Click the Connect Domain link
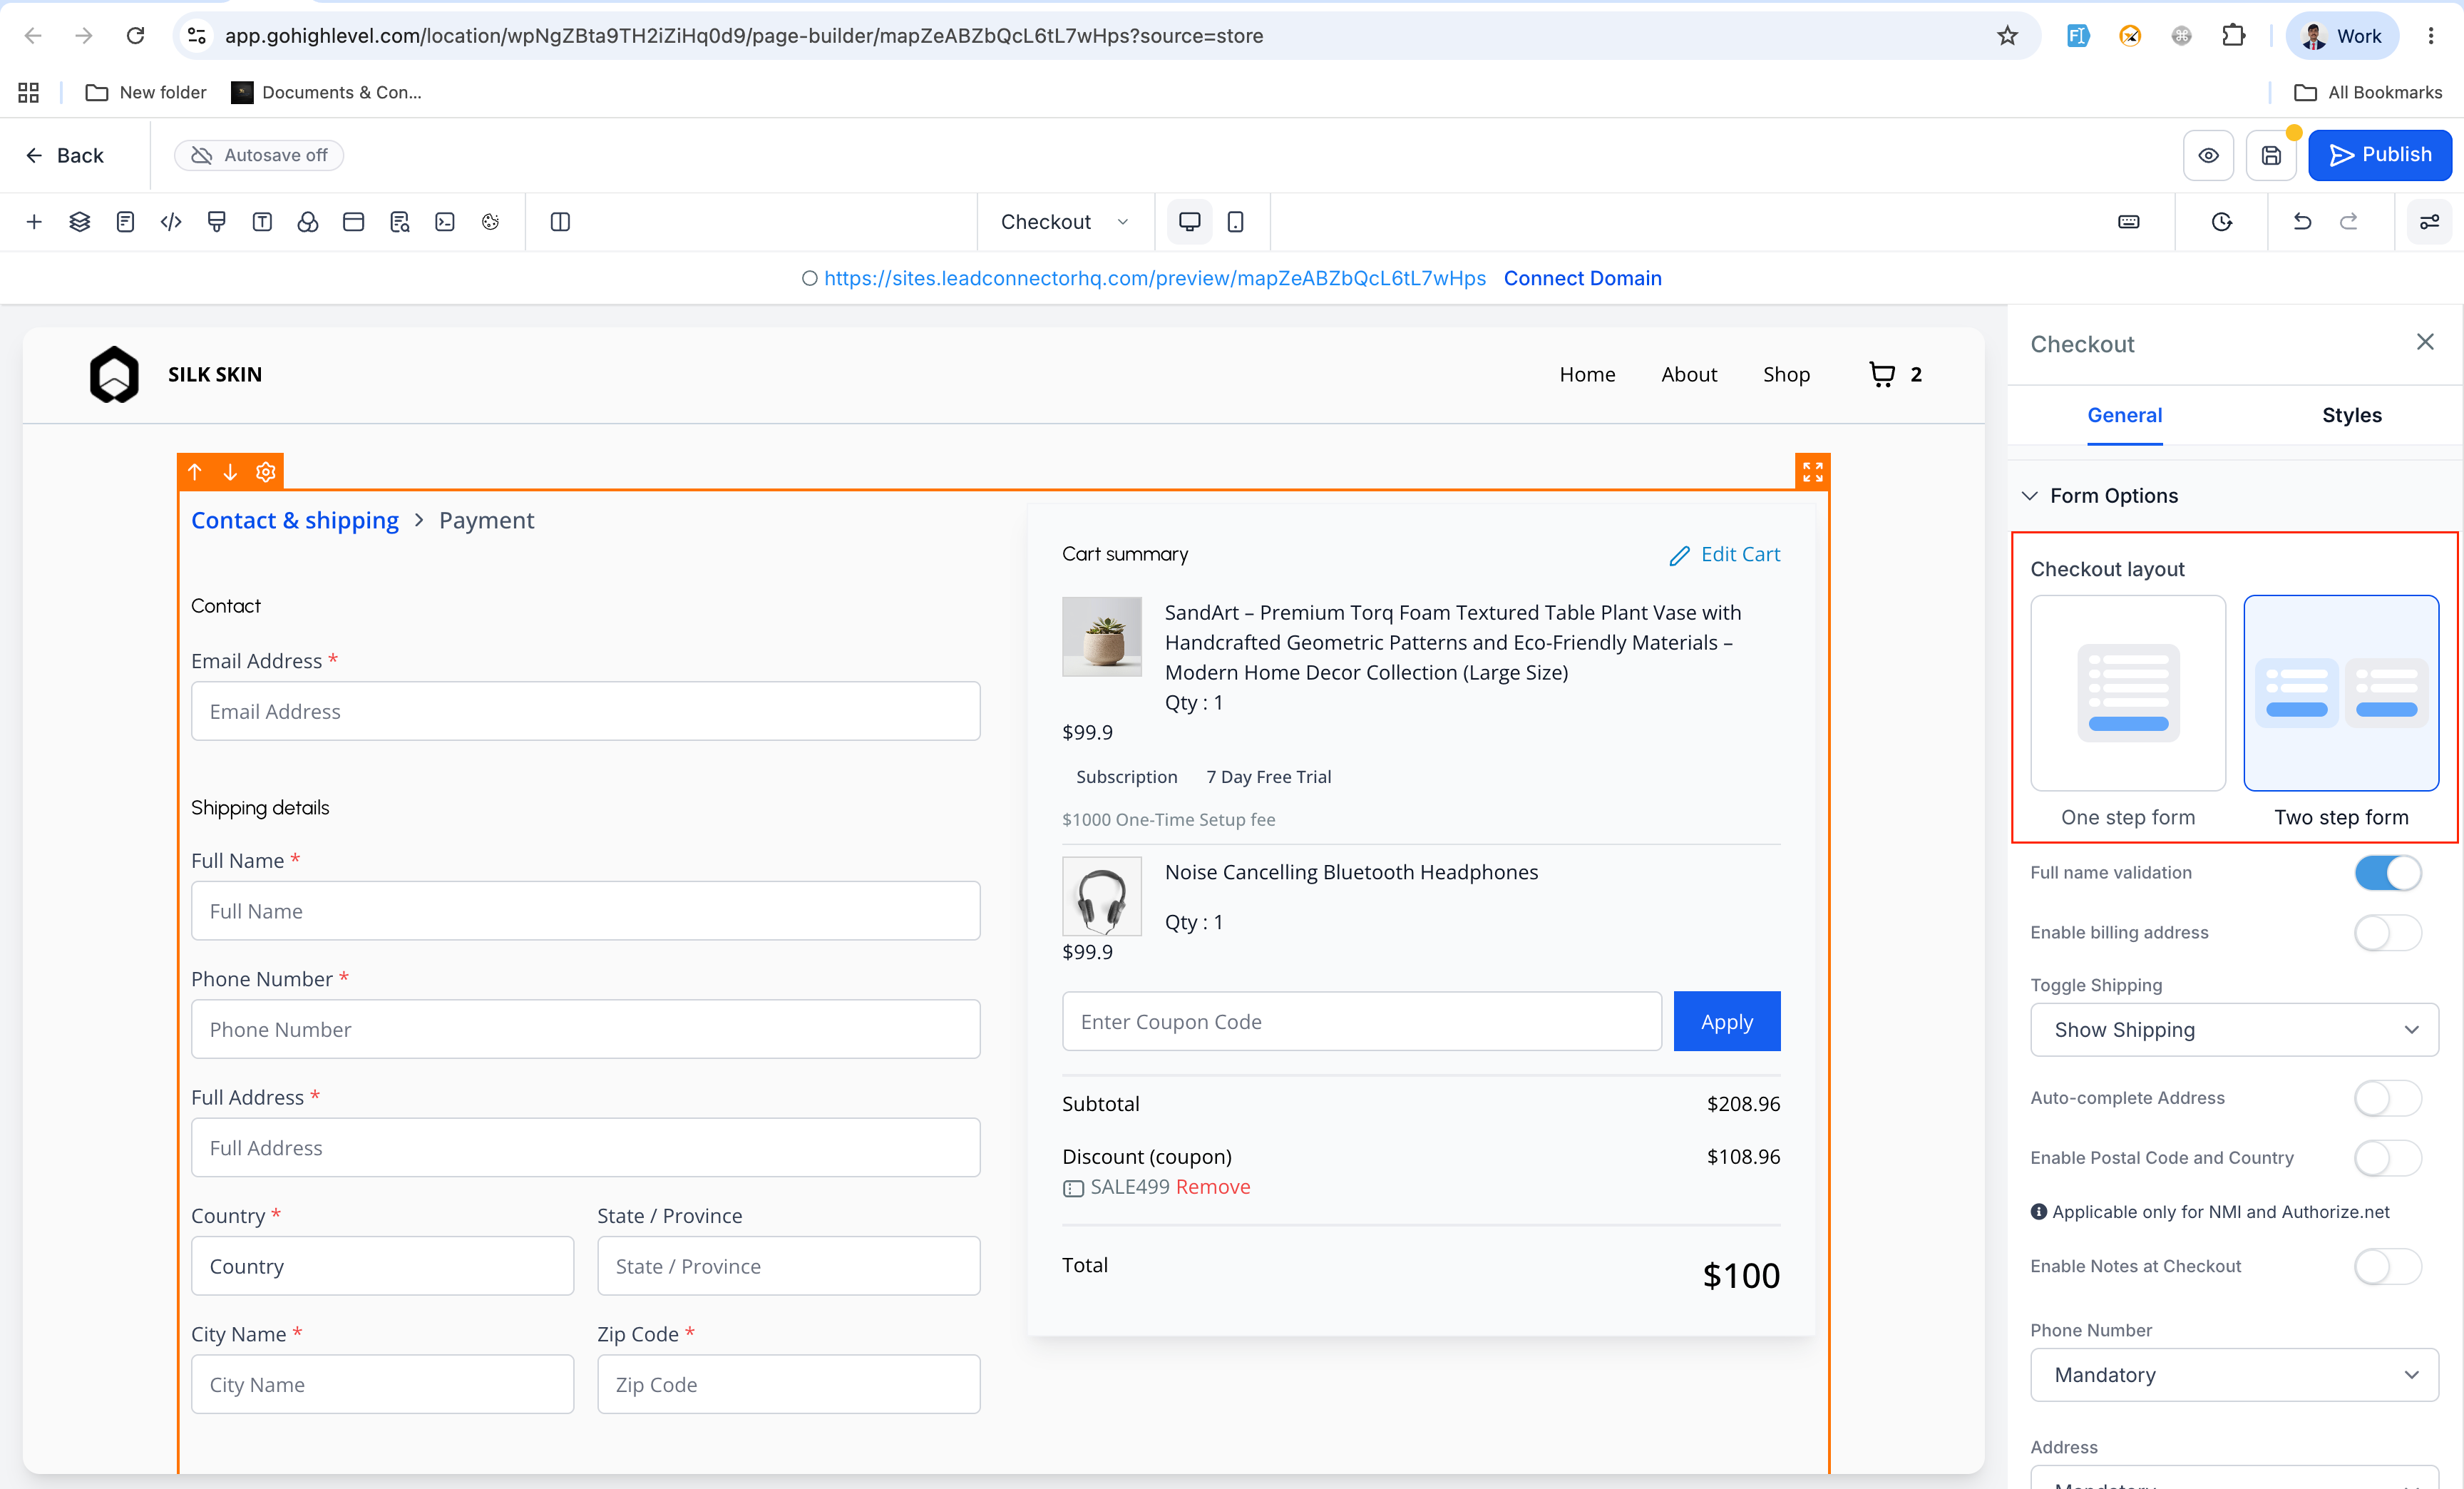The image size is (2464, 1489). pyautogui.click(x=1582, y=279)
